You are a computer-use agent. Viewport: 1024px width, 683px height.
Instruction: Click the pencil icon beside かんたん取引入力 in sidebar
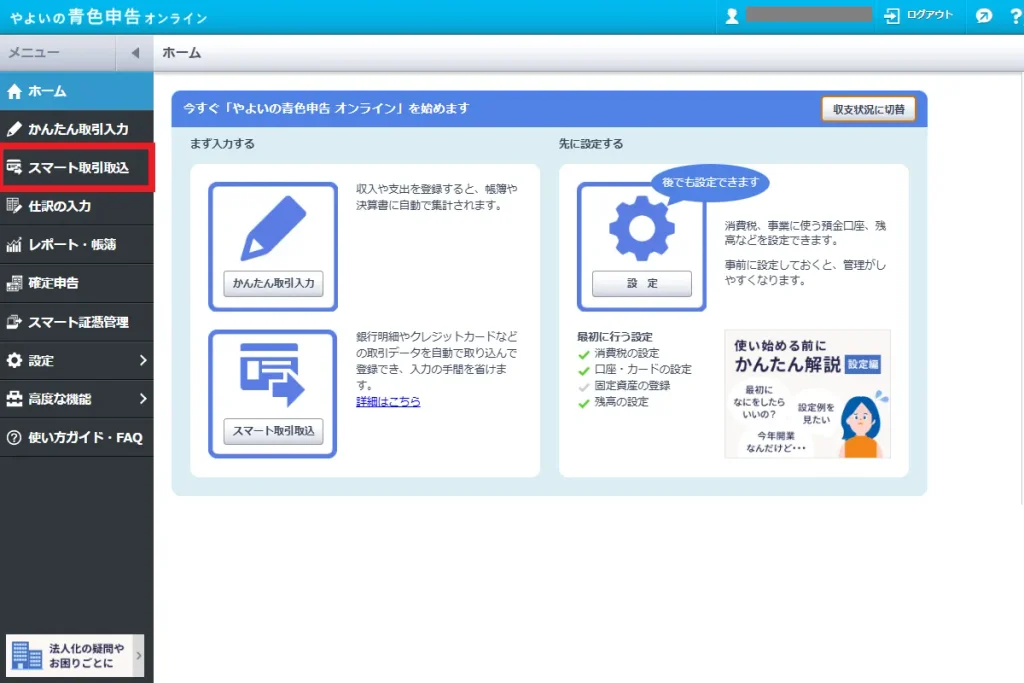click(x=14, y=129)
